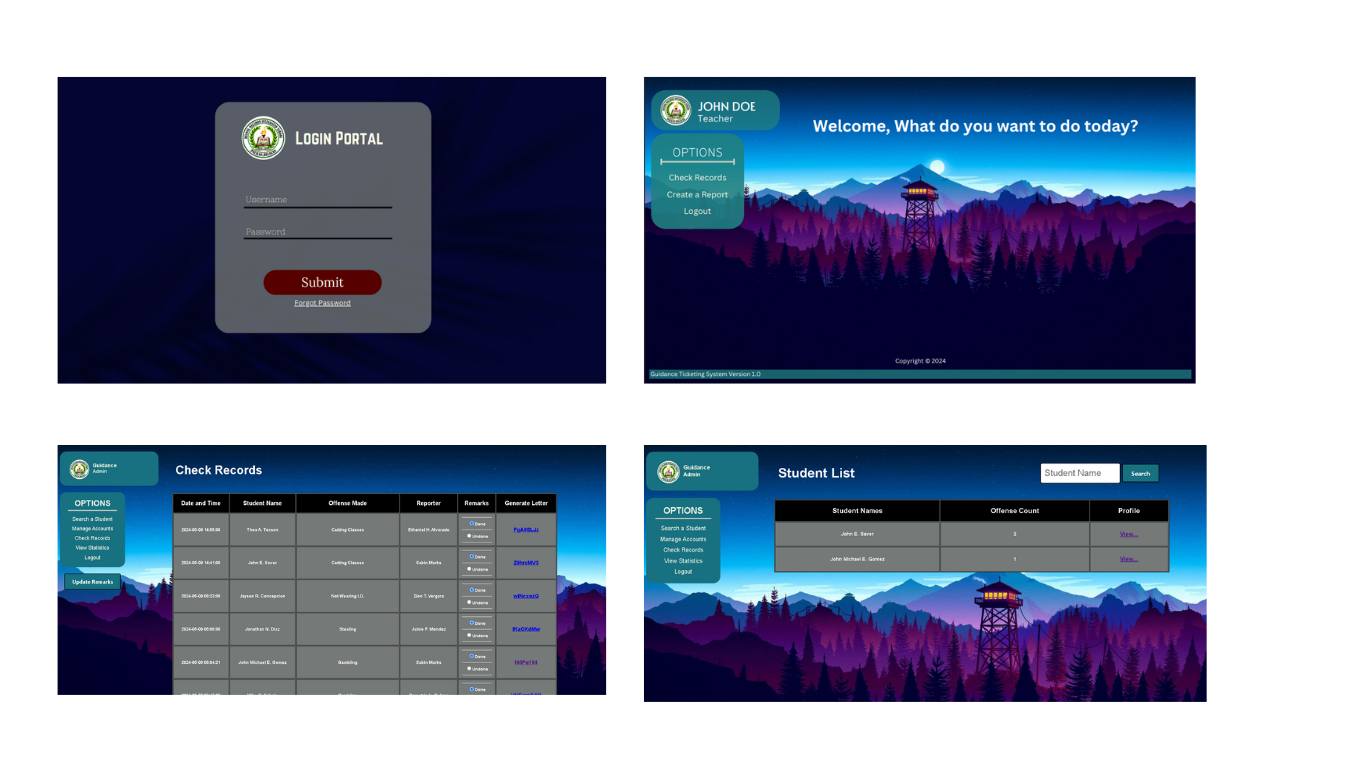This screenshot has width=1366, height=768.
Task: Click the welcome heading text
Action: pos(975,126)
